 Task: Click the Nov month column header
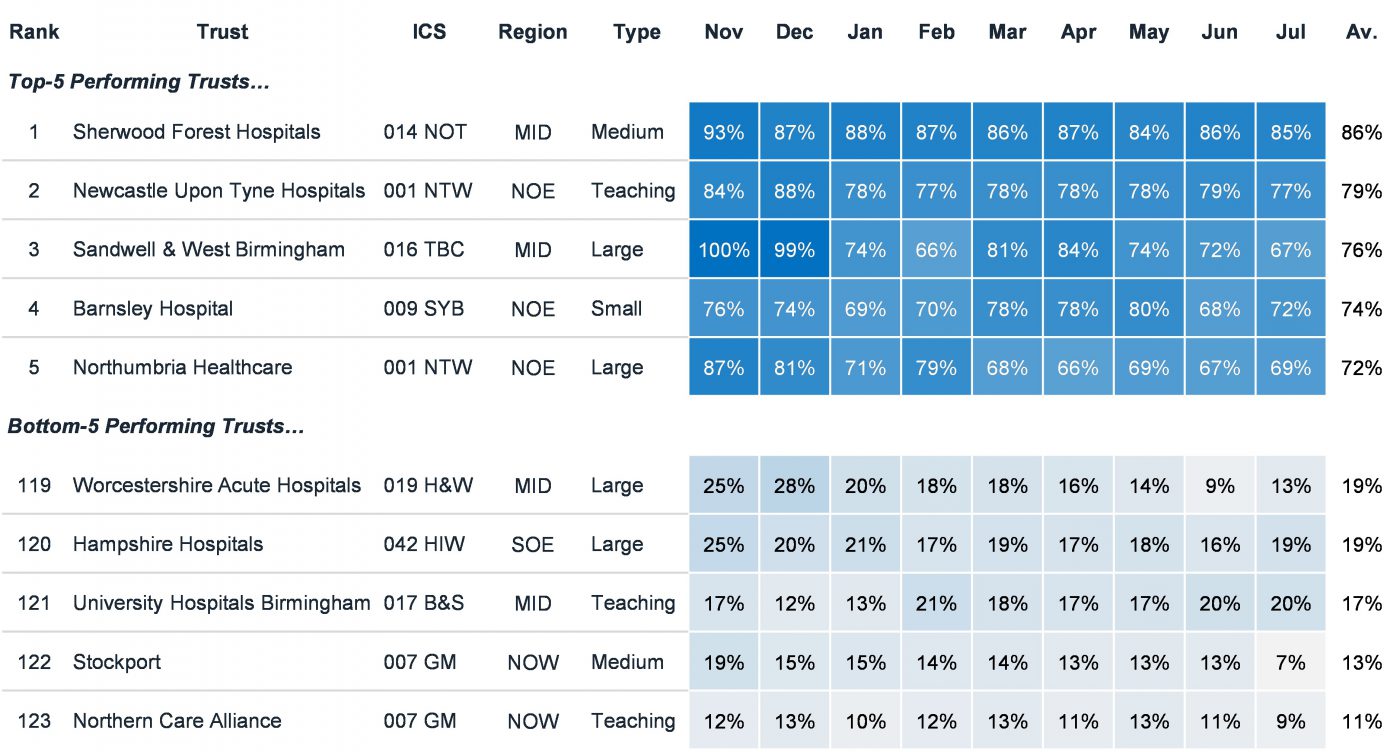[x=724, y=32]
